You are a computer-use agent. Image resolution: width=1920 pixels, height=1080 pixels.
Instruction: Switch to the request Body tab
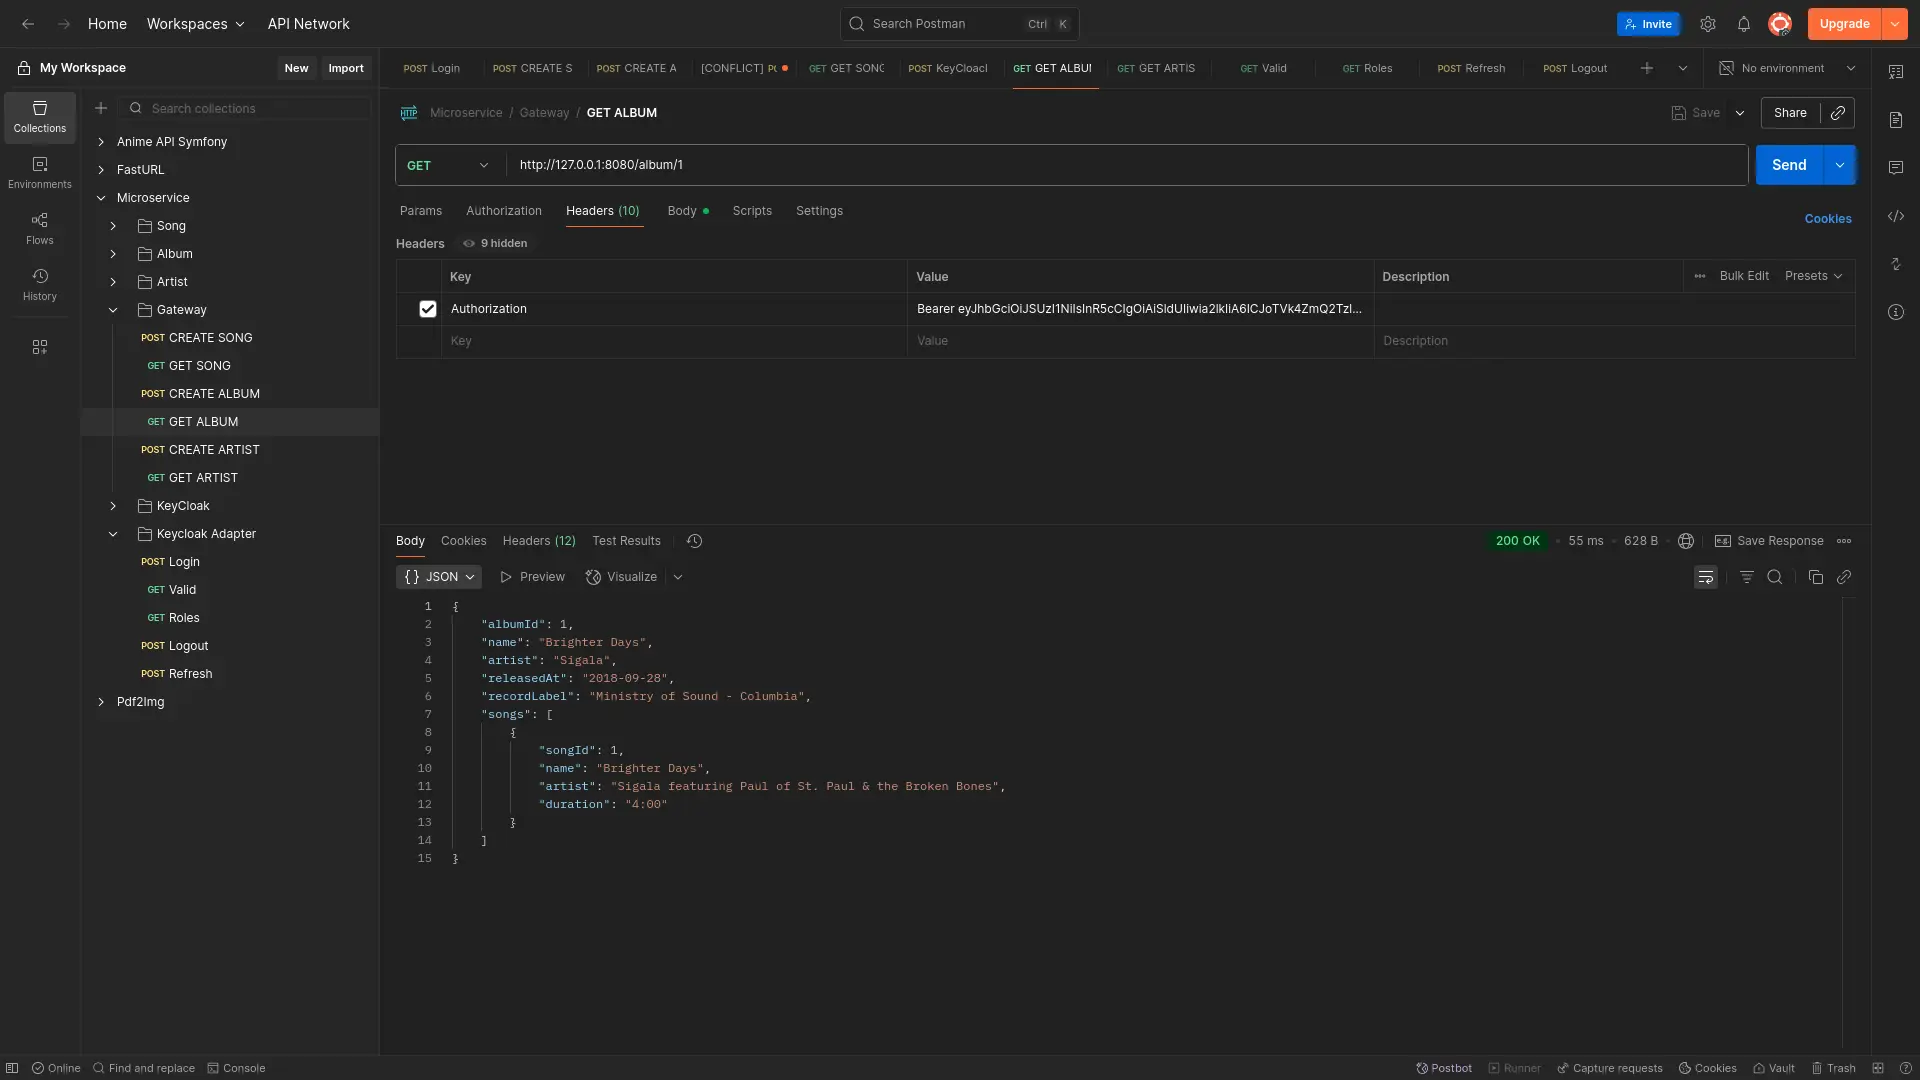coord(688,211)
